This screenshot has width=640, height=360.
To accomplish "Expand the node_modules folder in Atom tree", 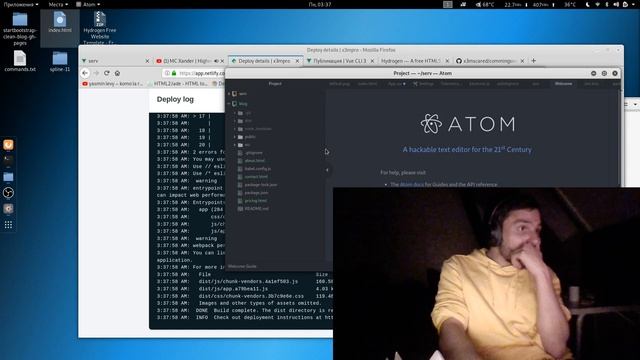I will [253, 129].
